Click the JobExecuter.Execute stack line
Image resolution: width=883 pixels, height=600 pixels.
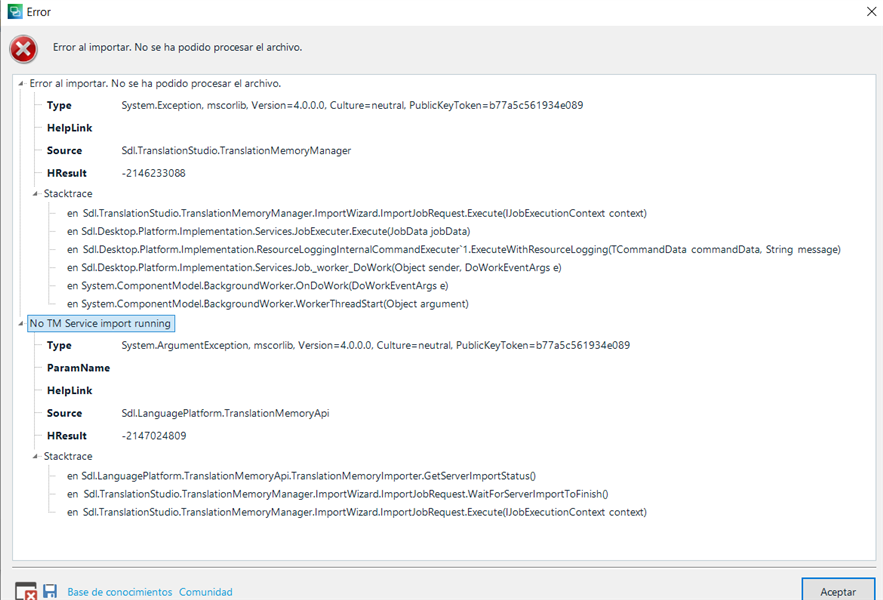(x=269, y=232)
